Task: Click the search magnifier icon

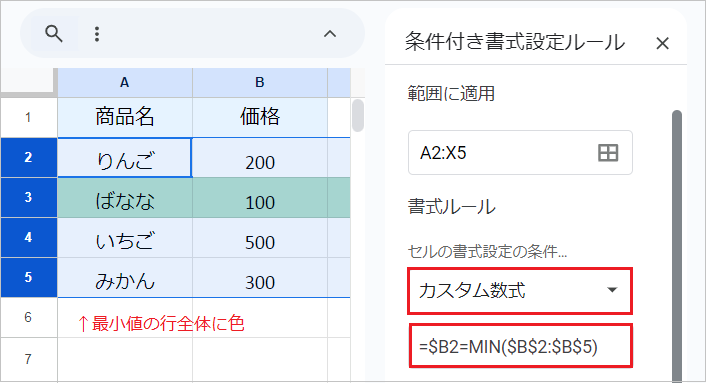Action: (x=54, y=34)
